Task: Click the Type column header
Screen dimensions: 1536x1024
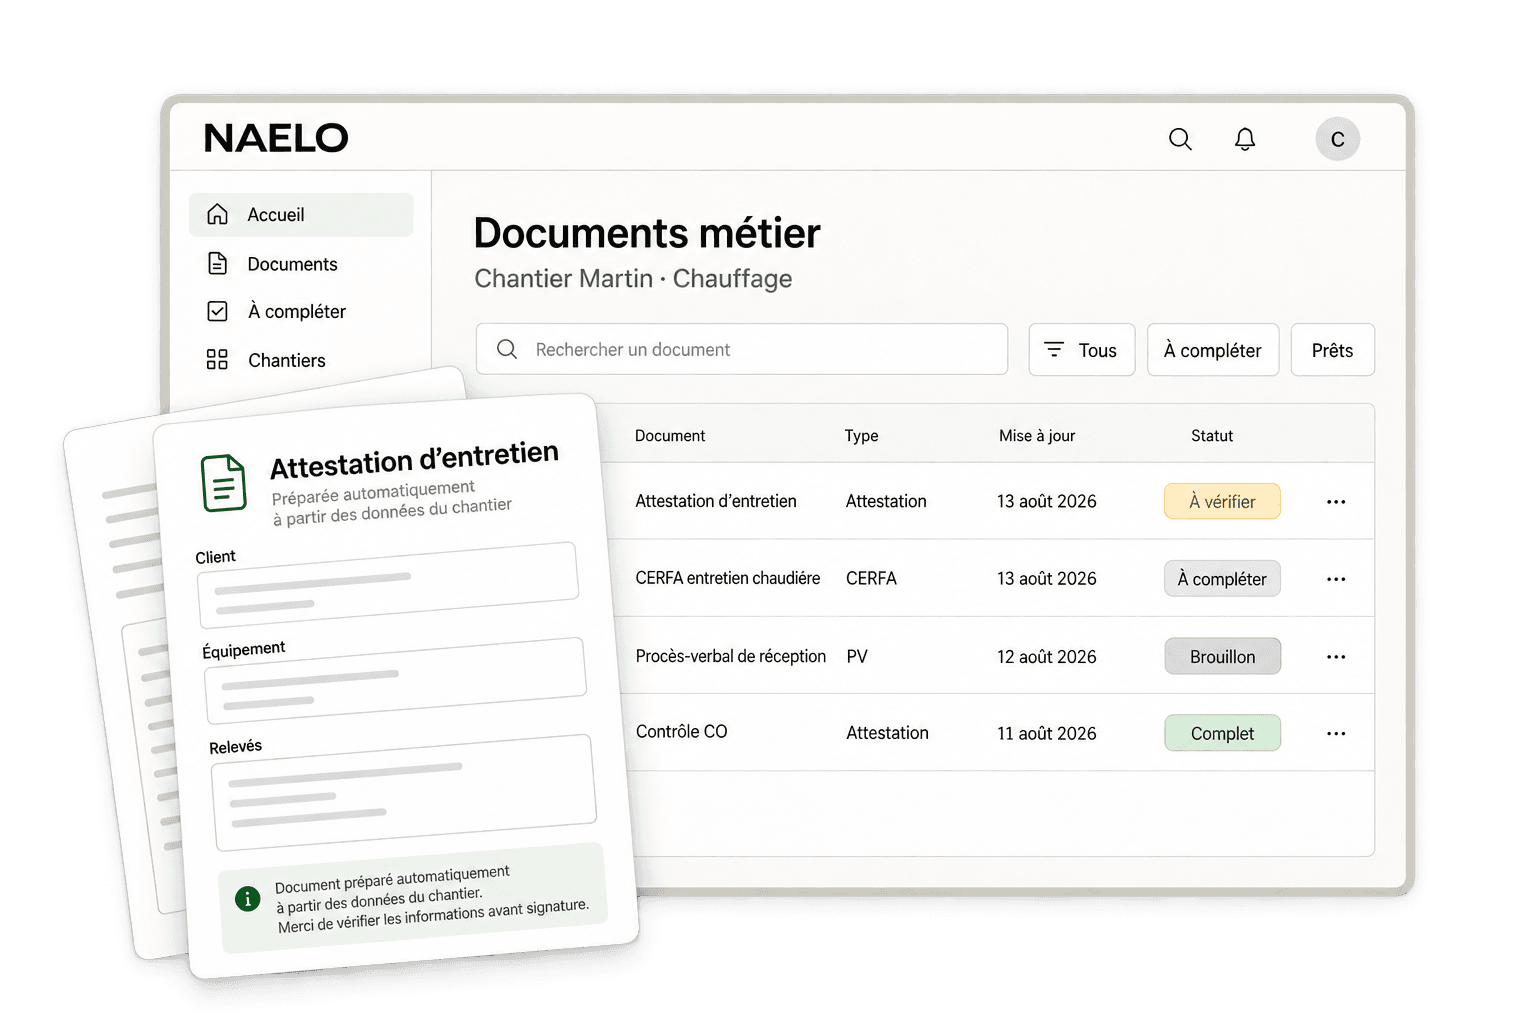Action: [x=861, y=436]
